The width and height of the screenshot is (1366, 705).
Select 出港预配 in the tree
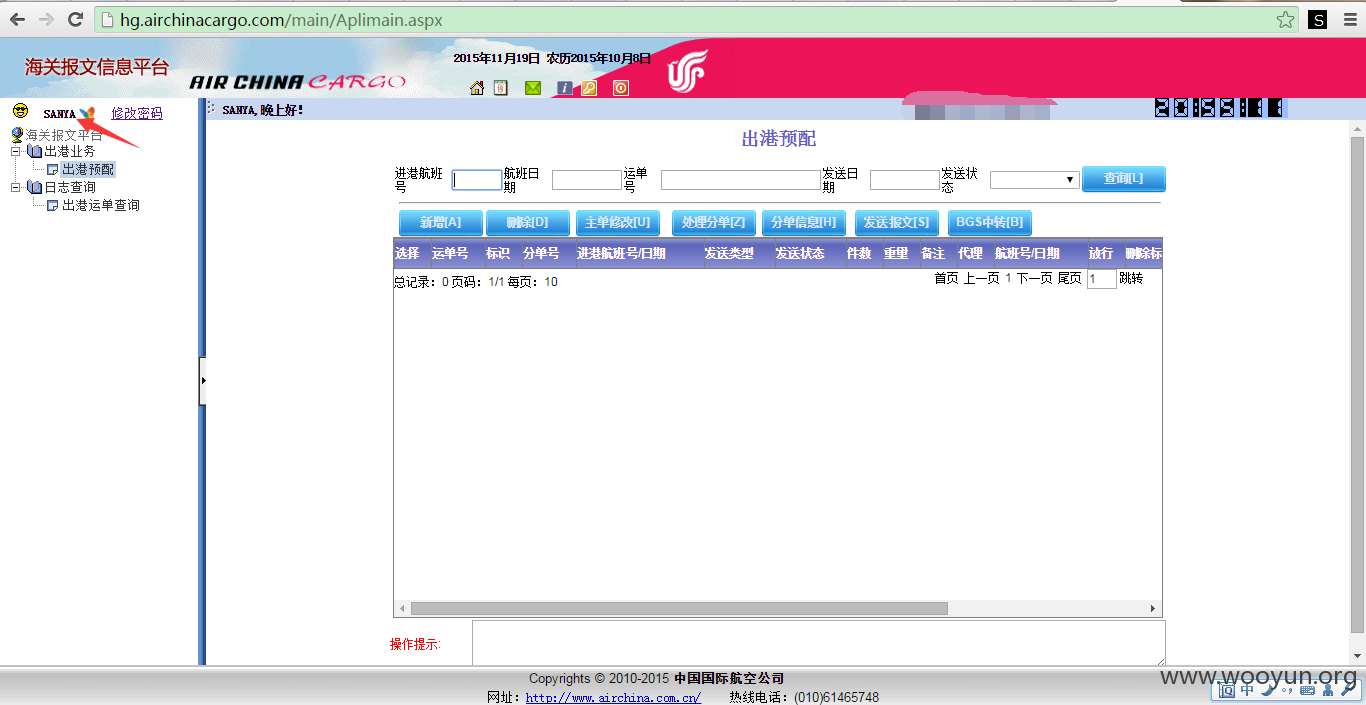coord(88,170)
